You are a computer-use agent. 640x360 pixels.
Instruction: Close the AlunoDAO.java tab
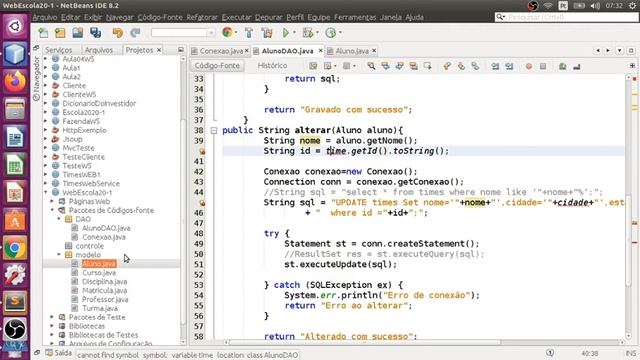[x=320, y=51]
